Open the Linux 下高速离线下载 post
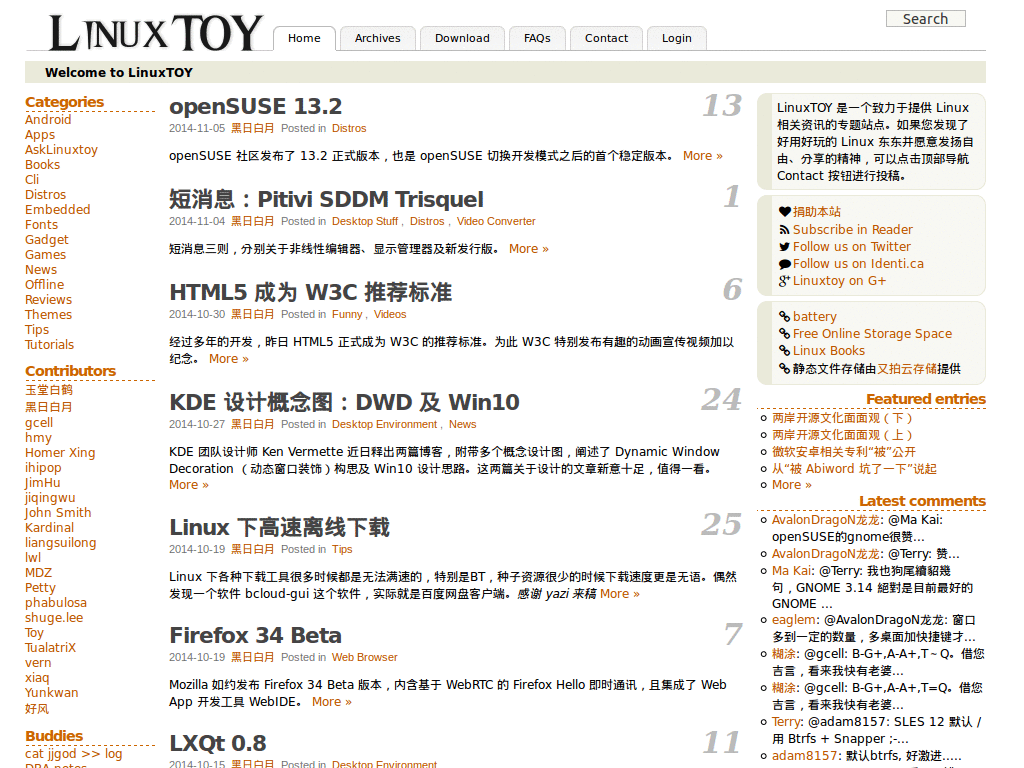Image resolution: width=1024 pixels, height=768 pixels. click(280, 527)
